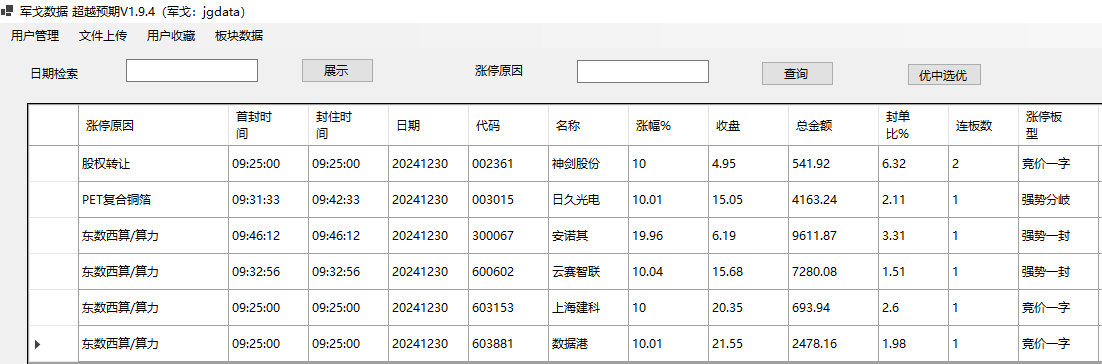The height and width of the screenshot is (364, 1102).
Task: Click the total amount 9611.87 cell
Action: point(834,235)
